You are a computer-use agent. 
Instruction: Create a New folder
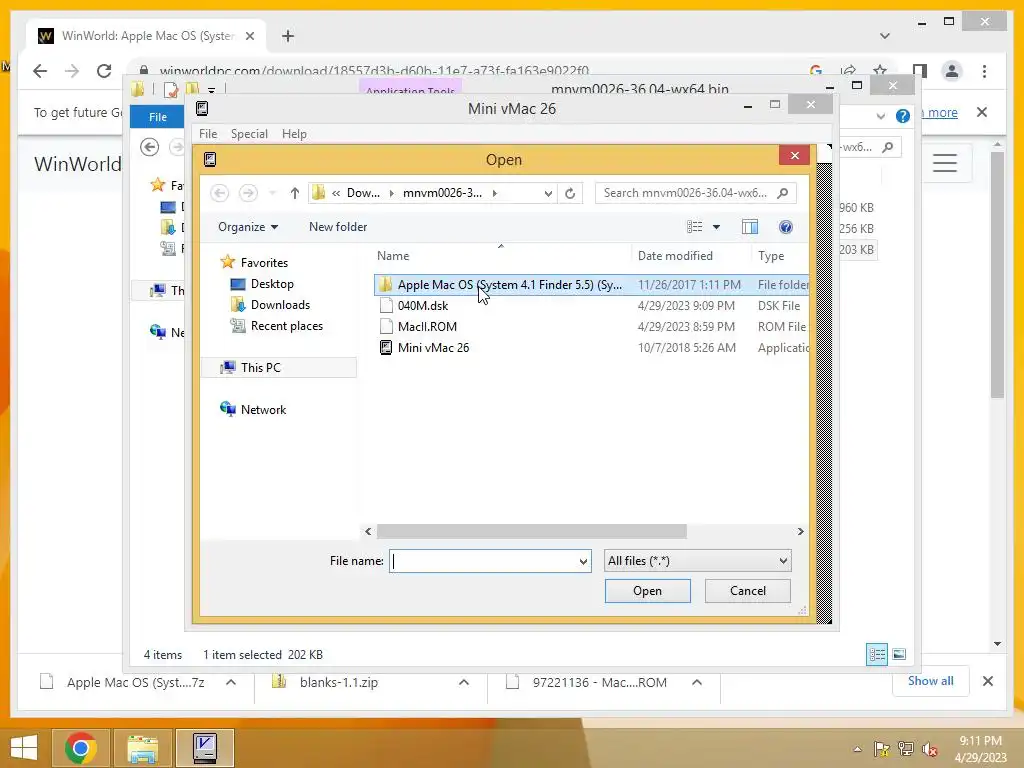pos(338,227)
